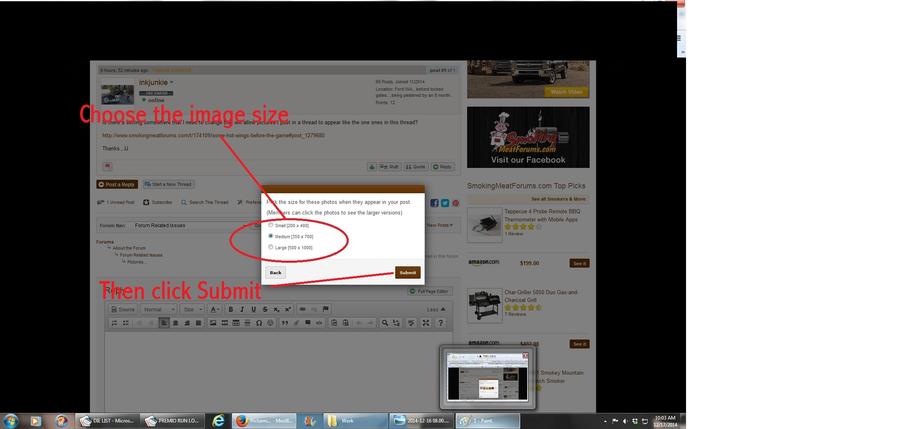The width and height of the screenshot is (900, 429).
Task: Launch Internet Explorer from taskbar
Action: point(219,421)
